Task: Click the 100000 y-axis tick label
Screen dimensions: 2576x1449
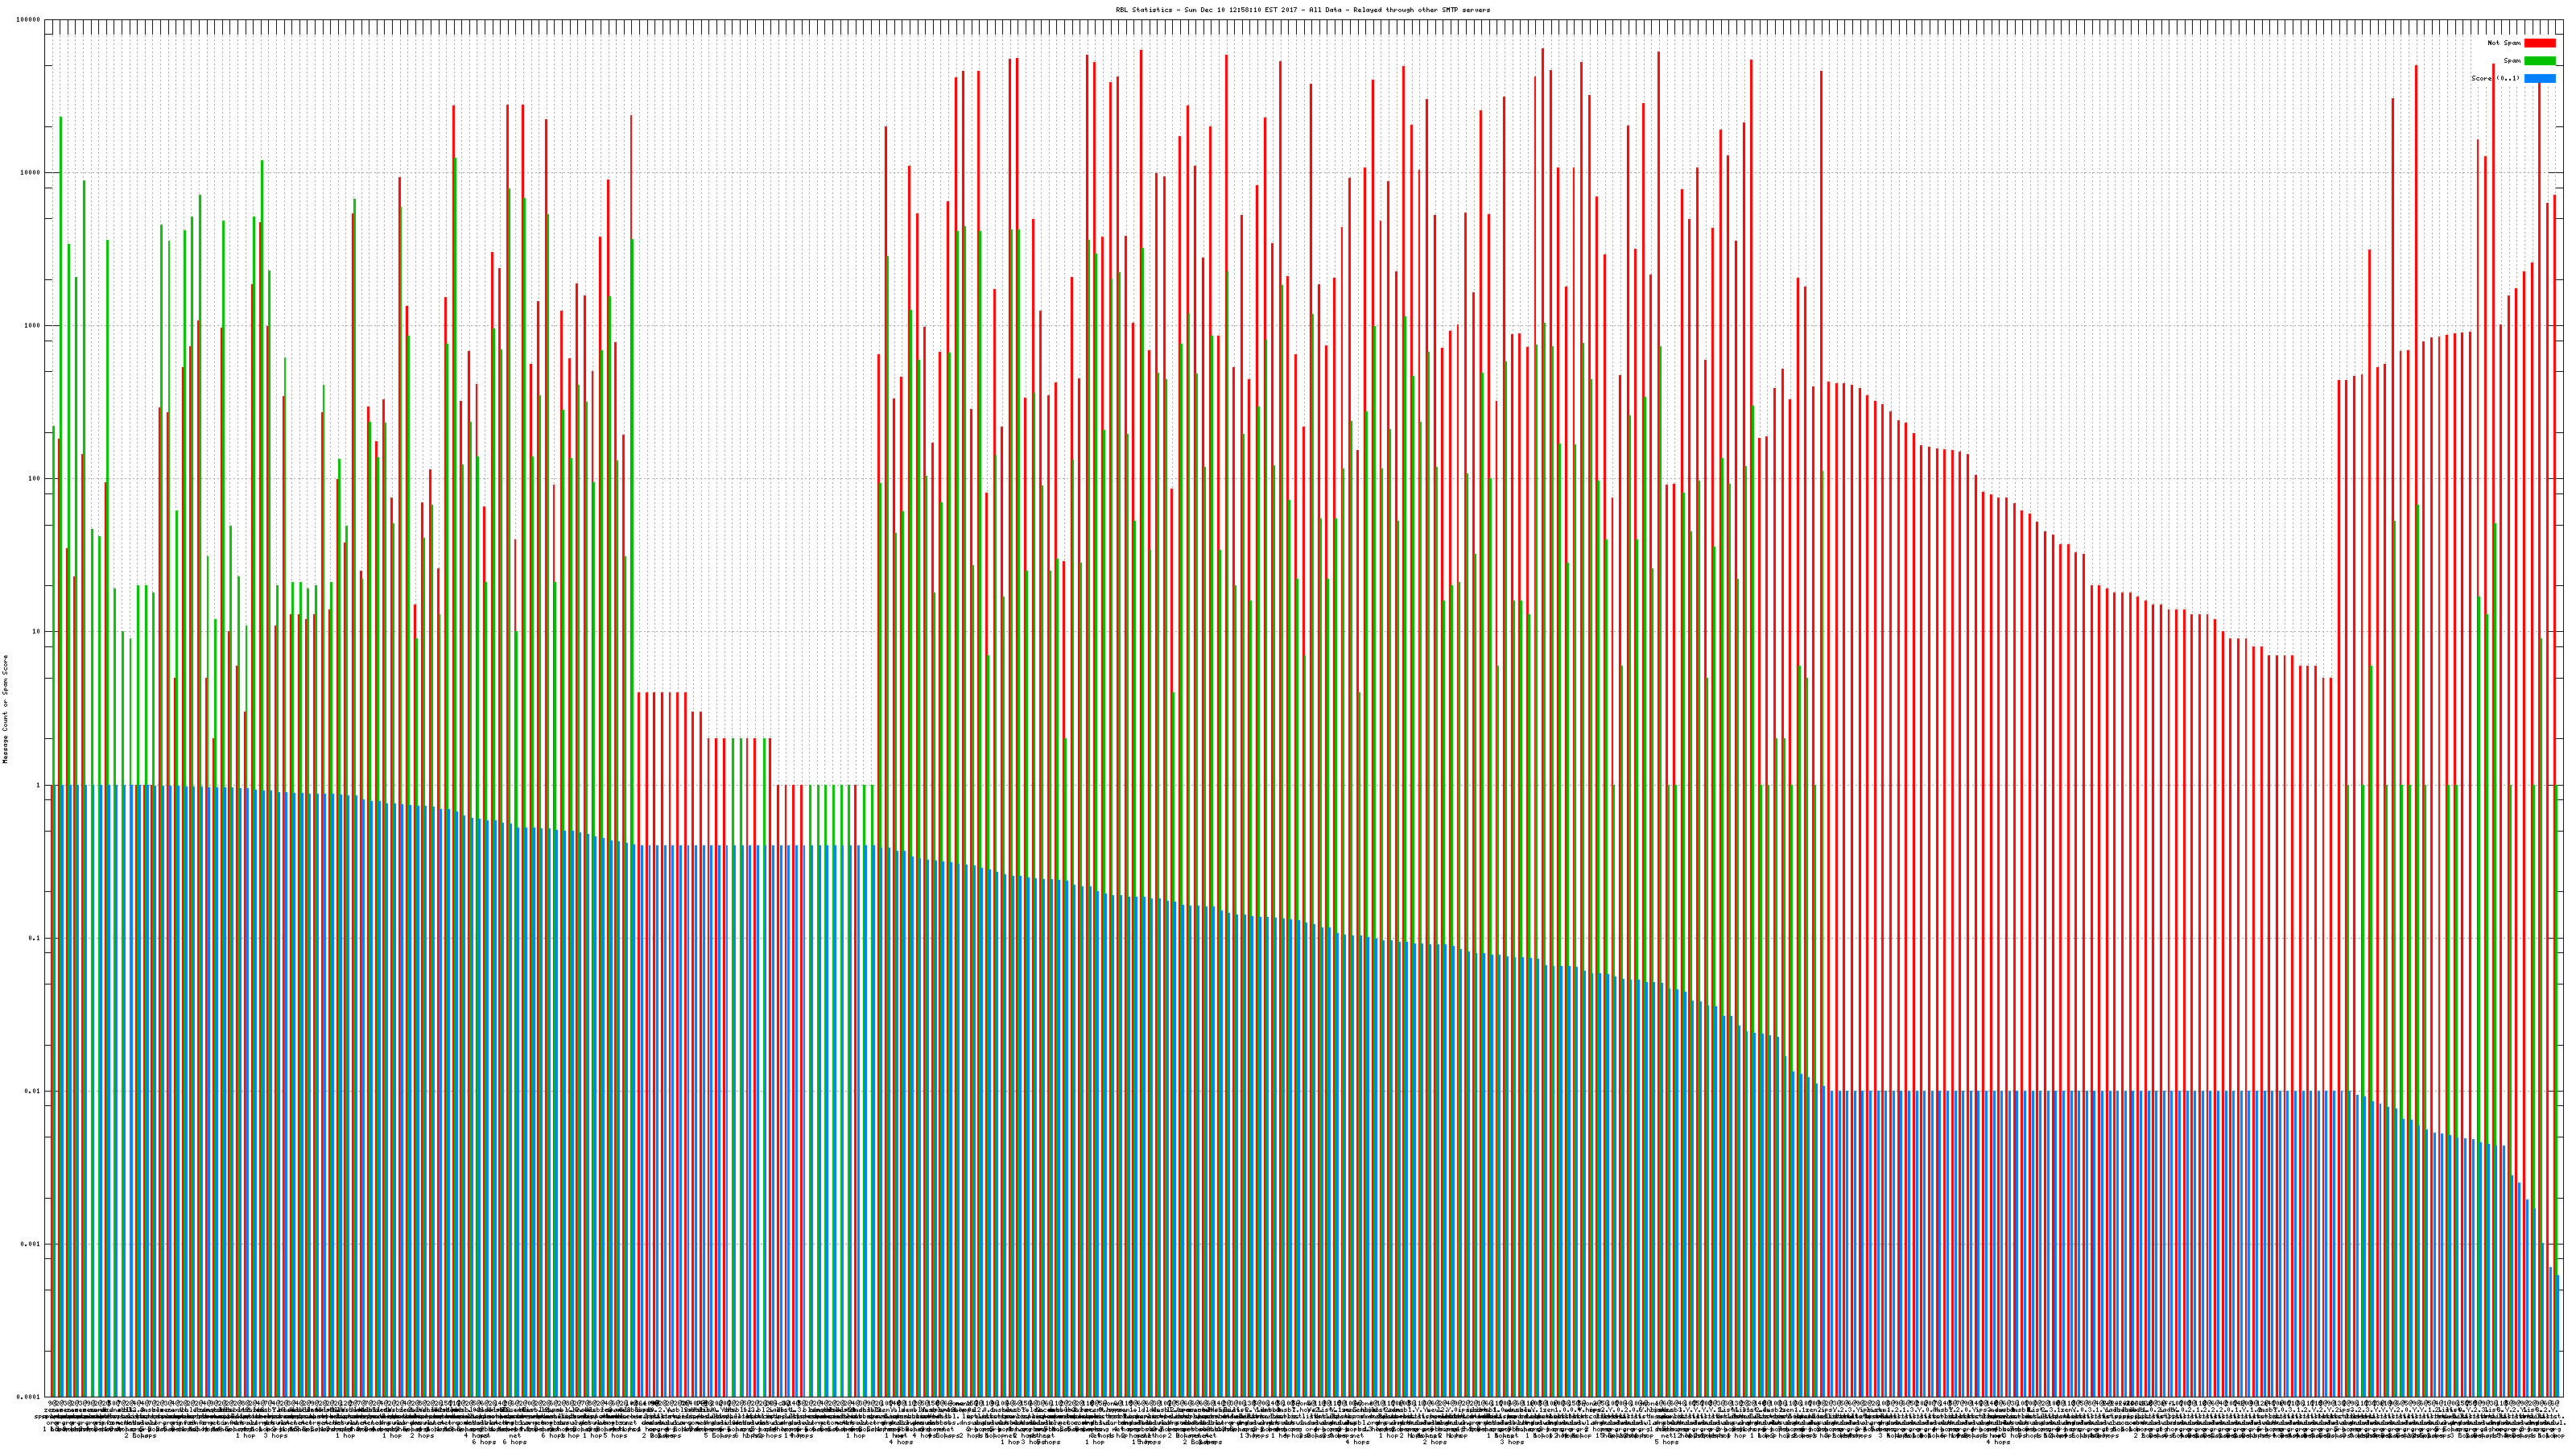Action: (30, 19)
